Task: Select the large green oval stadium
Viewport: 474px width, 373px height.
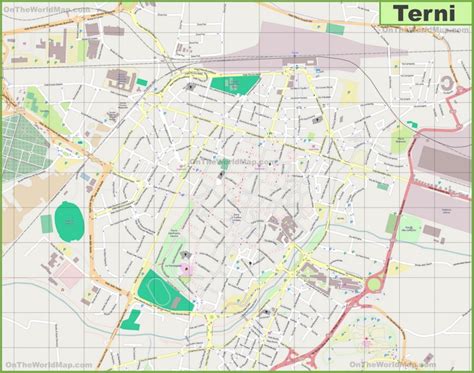Action: [x=69, y=222]
